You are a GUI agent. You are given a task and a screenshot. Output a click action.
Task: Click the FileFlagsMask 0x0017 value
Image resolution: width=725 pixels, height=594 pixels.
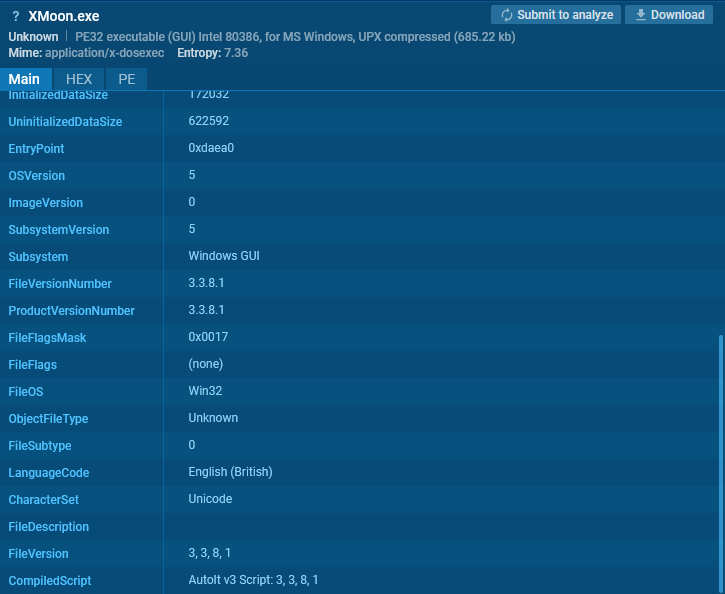pyautogui.click(x=208, y=338)
